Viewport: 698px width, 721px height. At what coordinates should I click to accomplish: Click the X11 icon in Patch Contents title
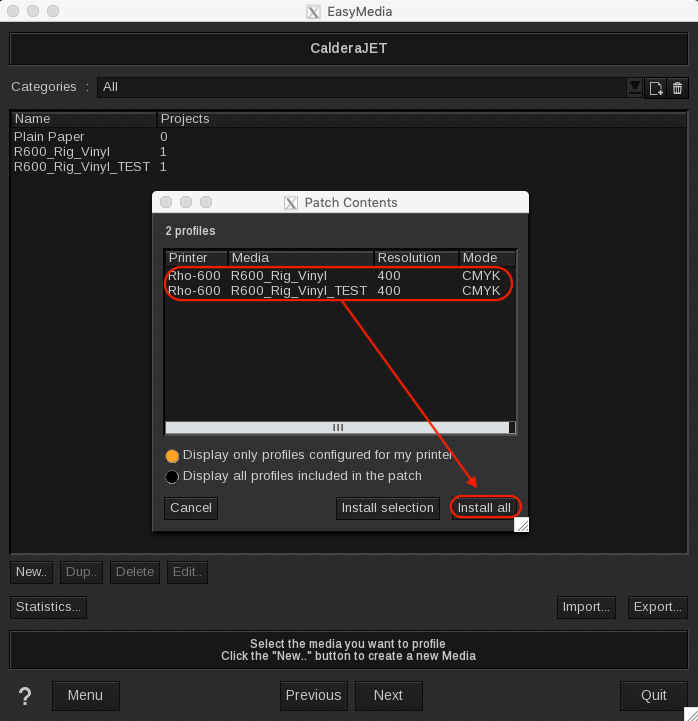click(x=291, y=203)
